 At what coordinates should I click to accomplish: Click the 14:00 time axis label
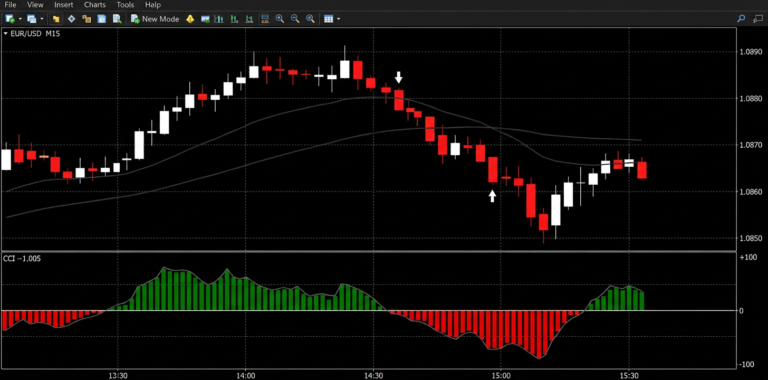point(245,376)
